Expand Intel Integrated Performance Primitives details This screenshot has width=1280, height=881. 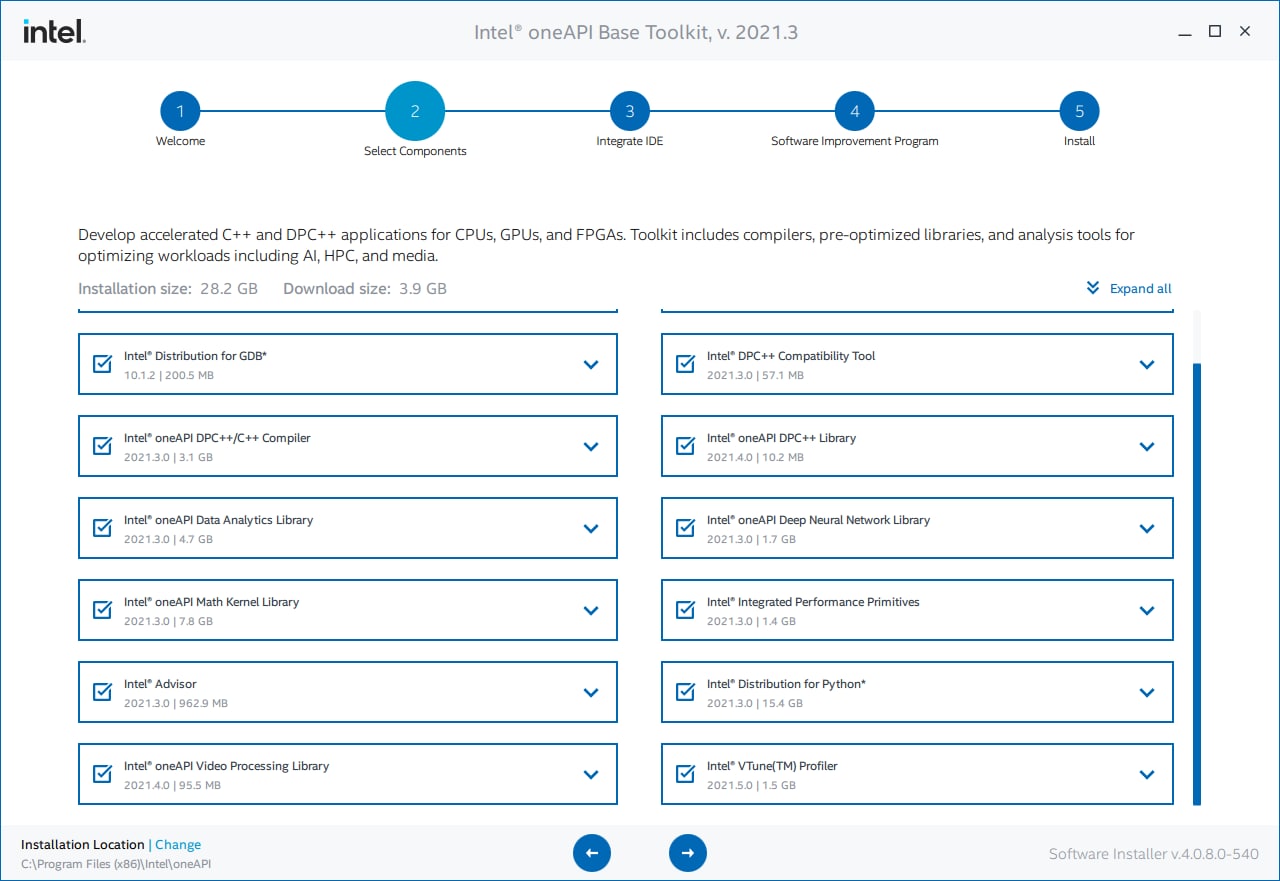1147,611
